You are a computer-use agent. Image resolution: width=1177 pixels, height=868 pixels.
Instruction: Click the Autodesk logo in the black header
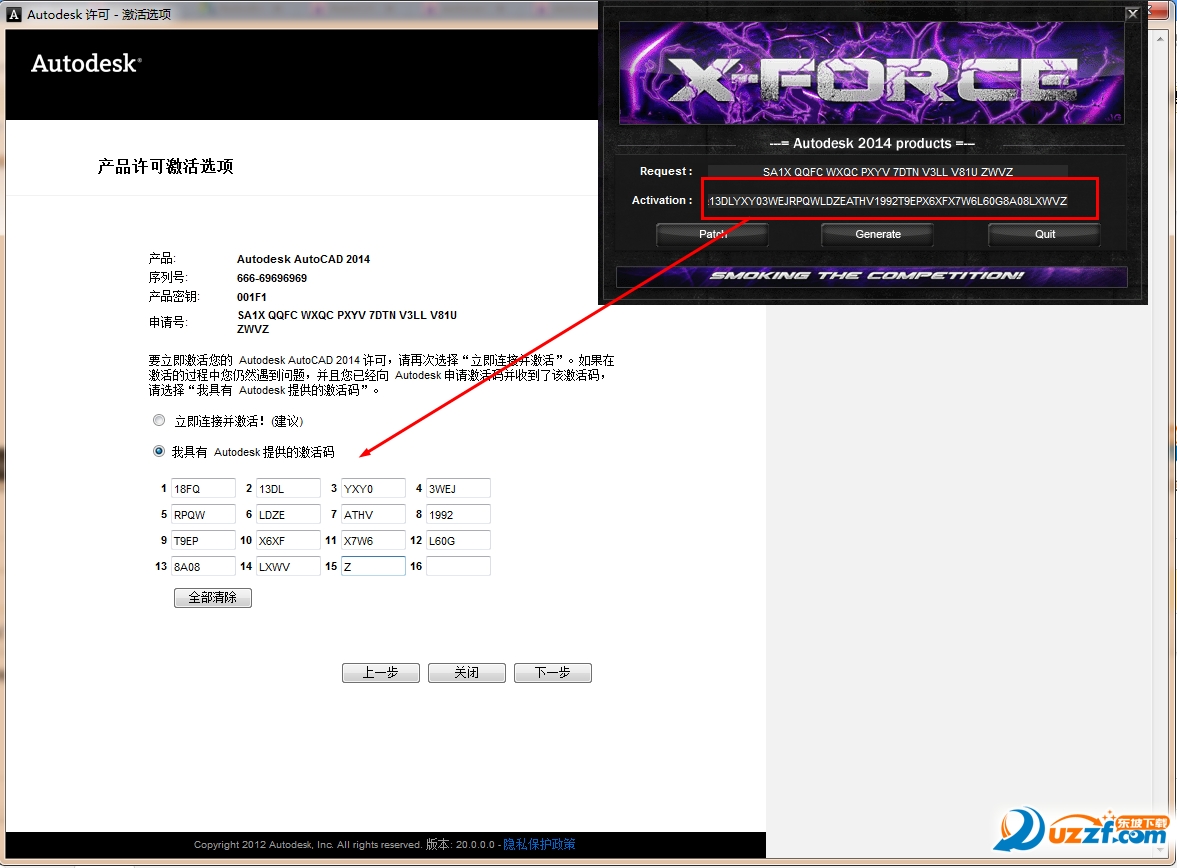coord(86,63)
